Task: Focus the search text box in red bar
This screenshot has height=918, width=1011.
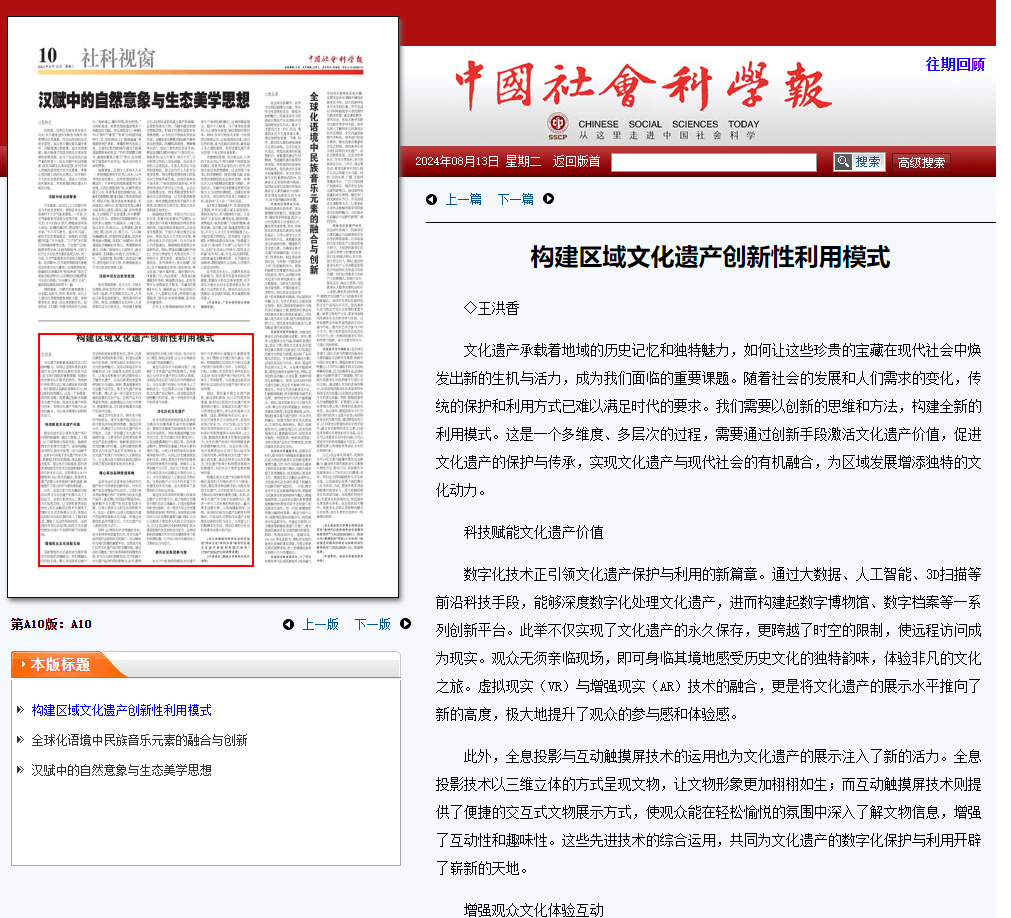Action: [713, 162]
